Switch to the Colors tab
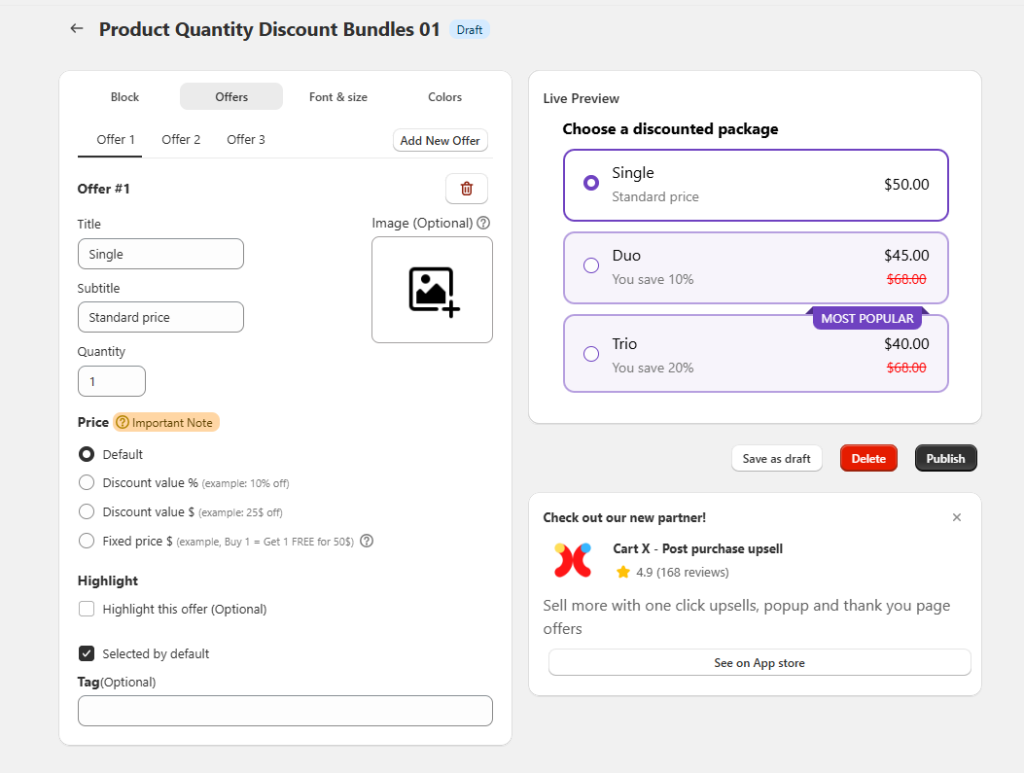 pos(444,97)
